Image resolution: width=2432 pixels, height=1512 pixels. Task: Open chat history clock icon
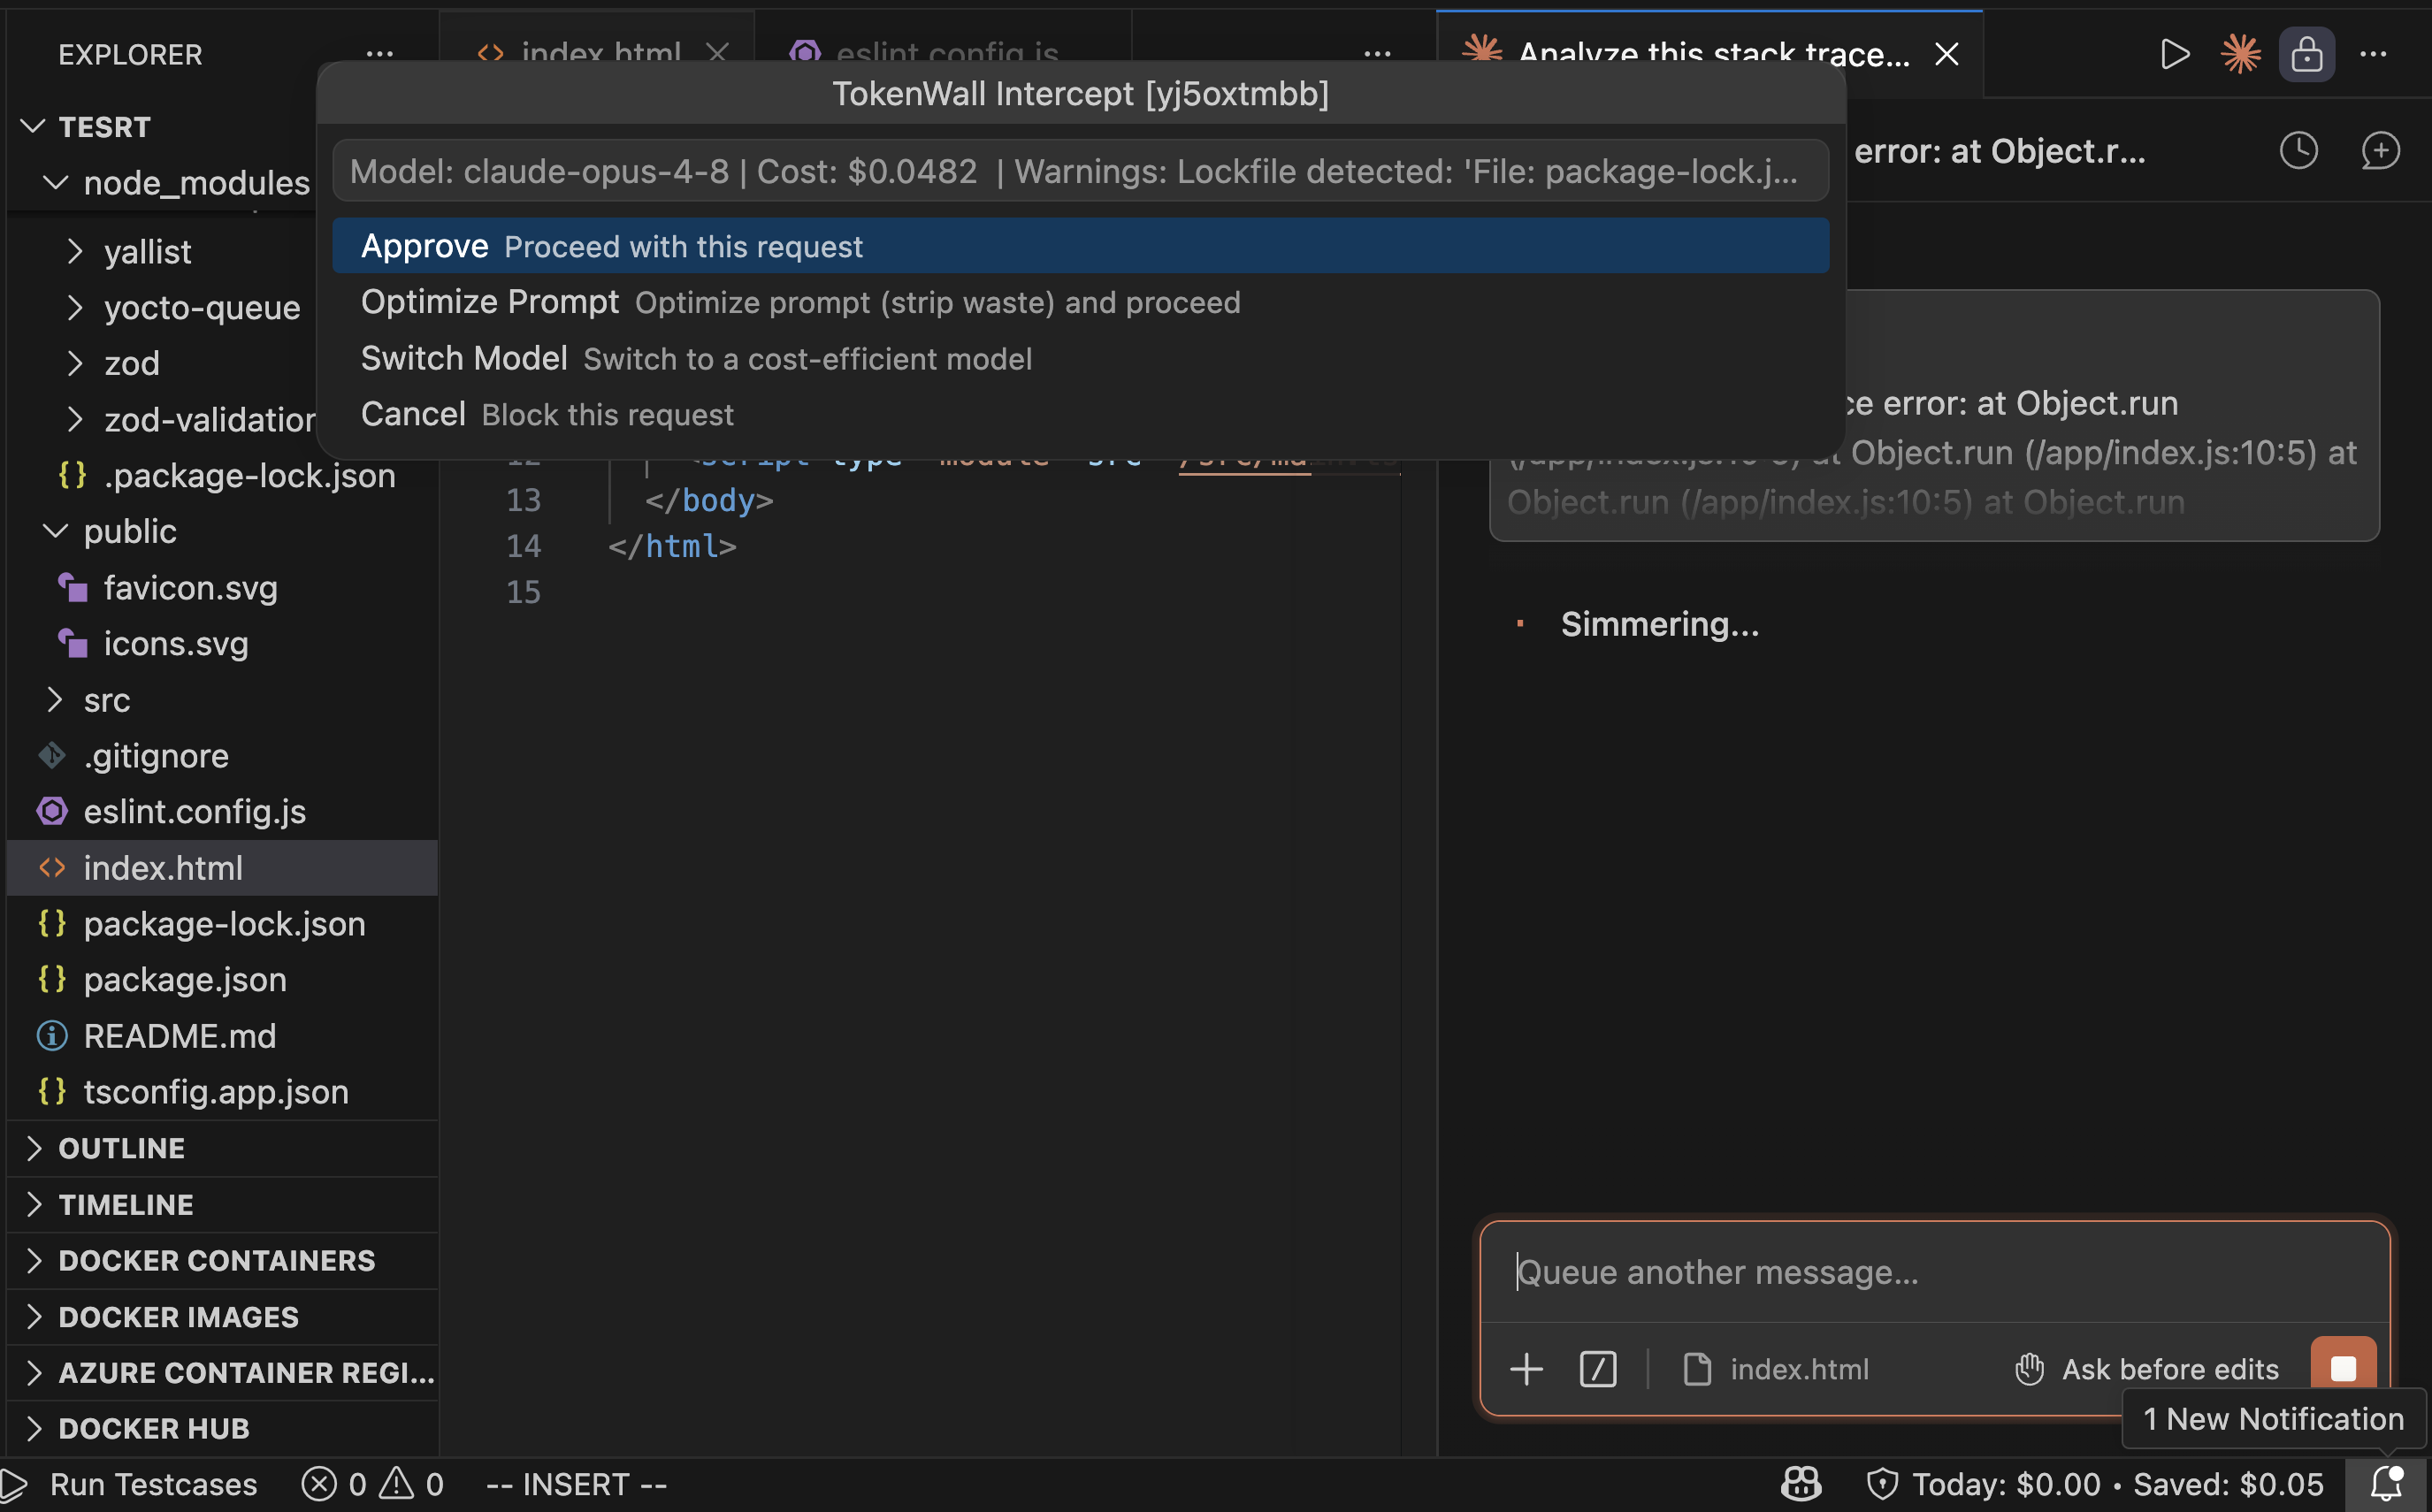[x=2298, y=151]
